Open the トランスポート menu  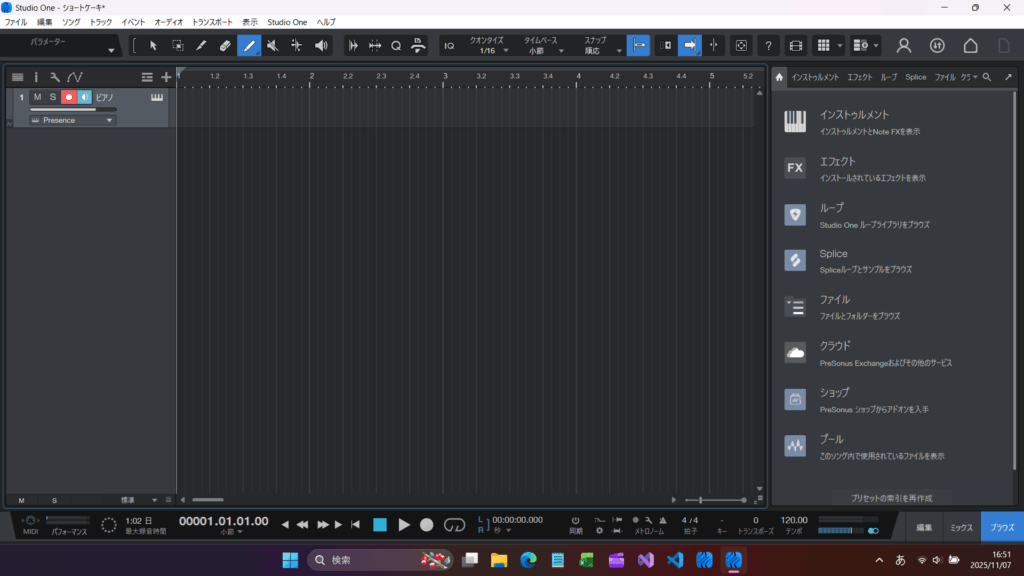pos(212,22)
